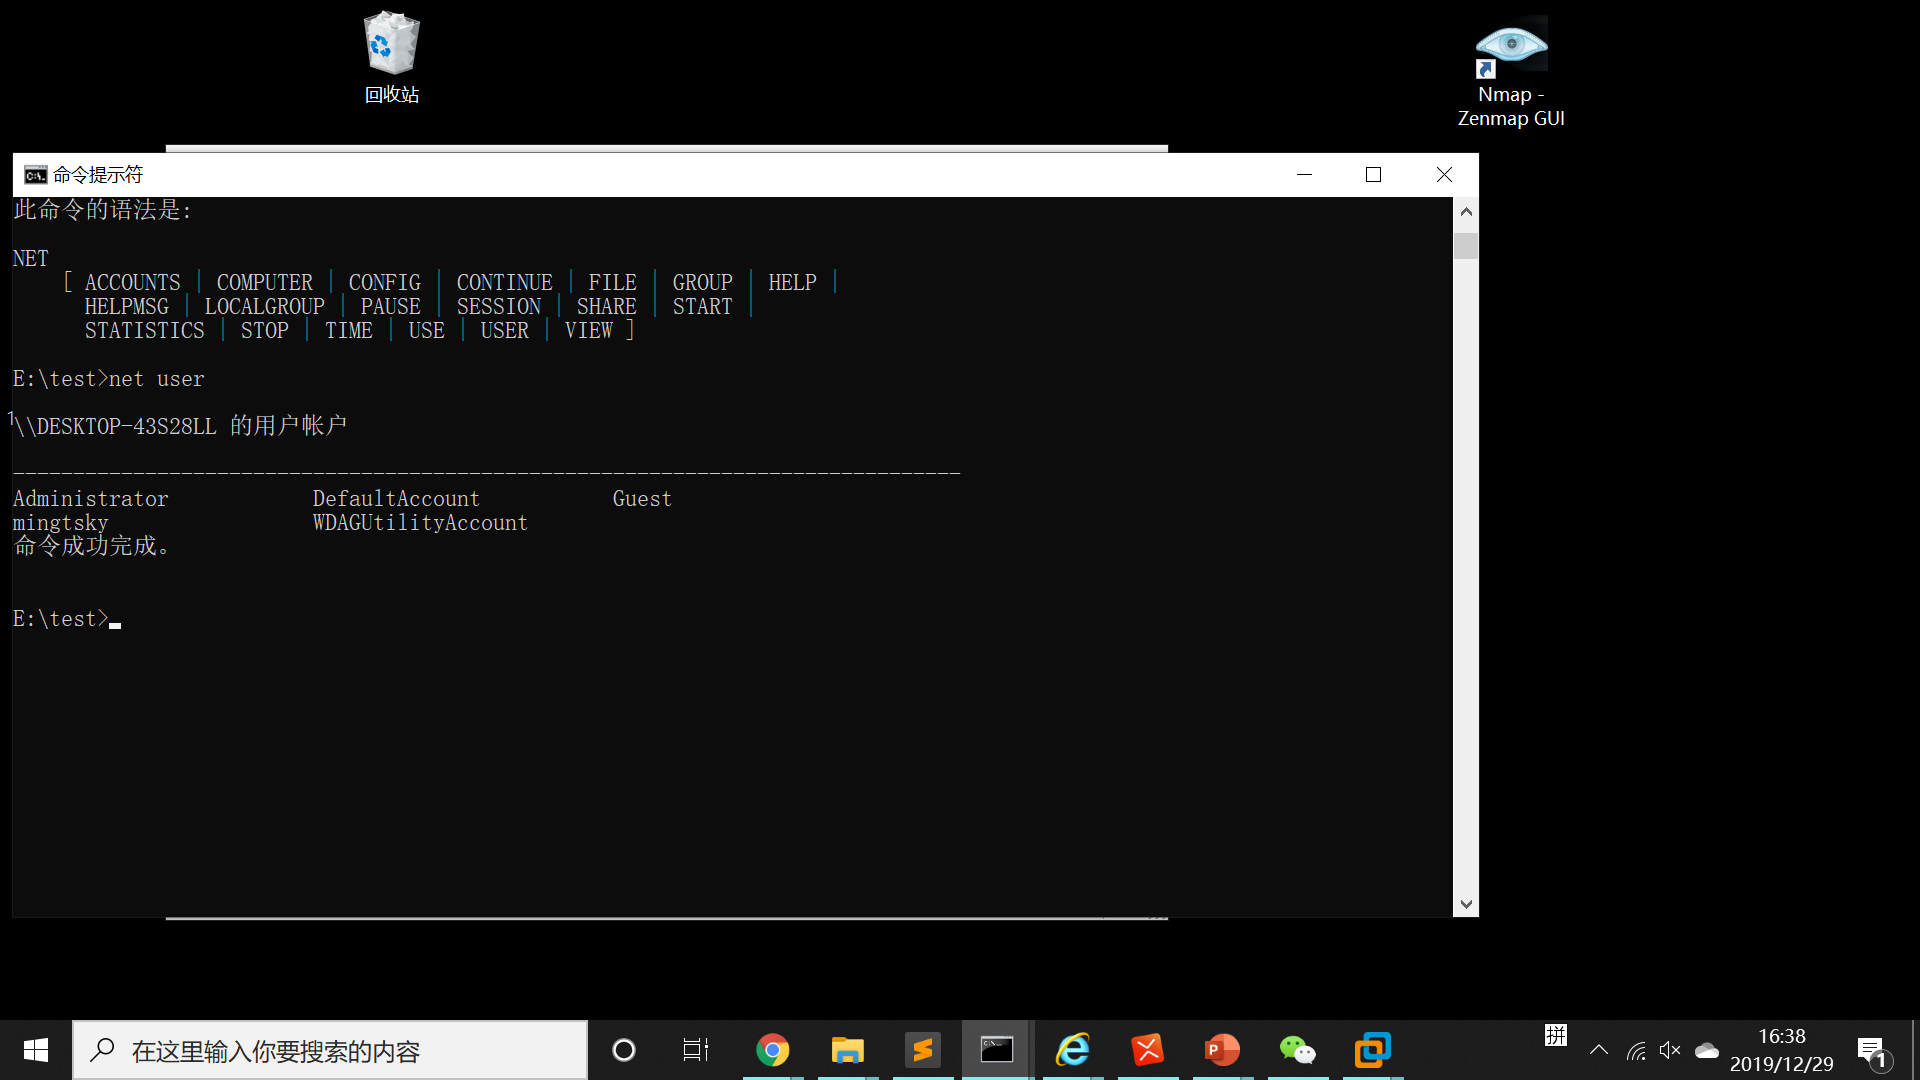Open the notification action center
Viewport: 1920px width, 1080px height.
[1872, 1050]
